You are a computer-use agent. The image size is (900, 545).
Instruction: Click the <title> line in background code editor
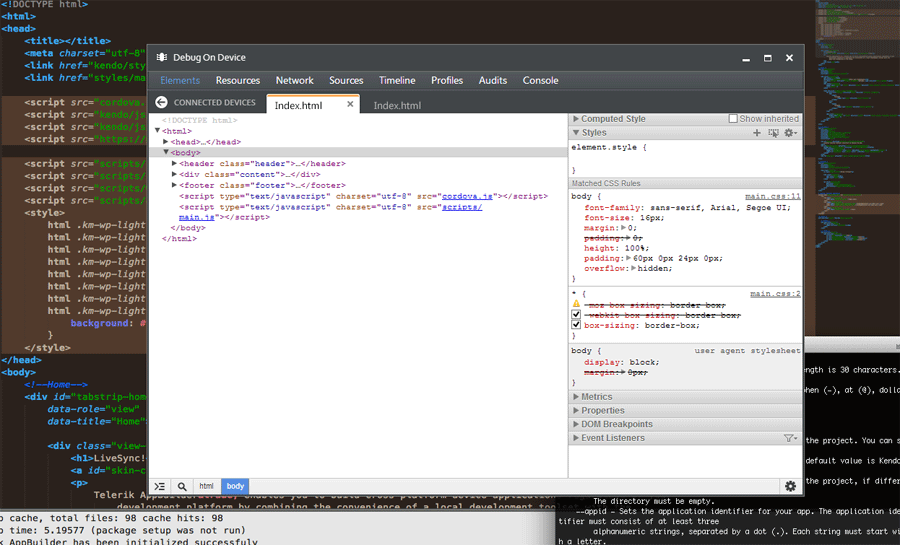(67, 41)
